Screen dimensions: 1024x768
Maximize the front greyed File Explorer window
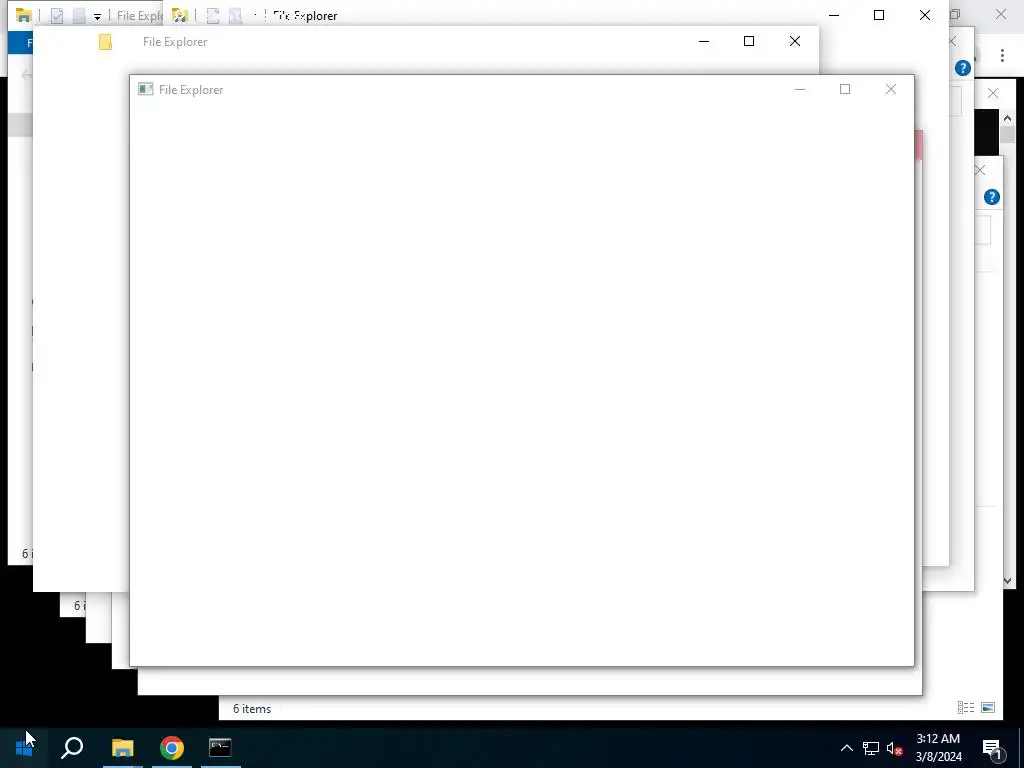[845, 89]
